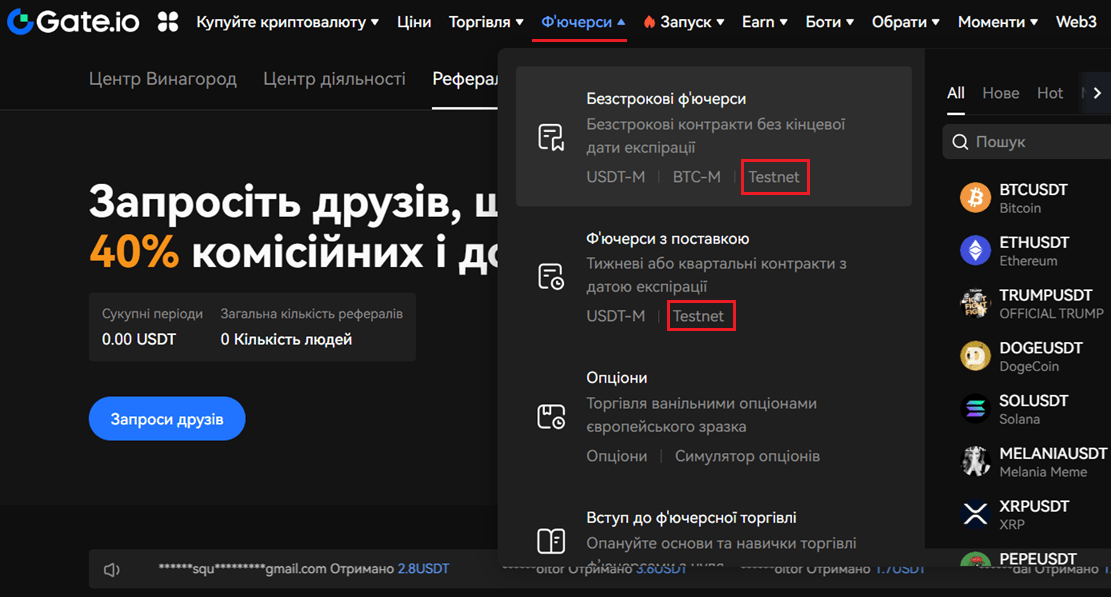Click the Ethereum coin icon

975,251
